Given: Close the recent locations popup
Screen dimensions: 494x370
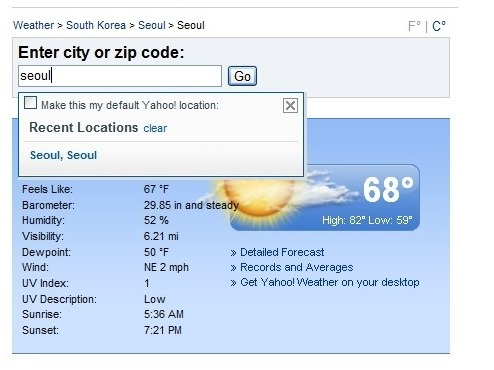Looking at the screenshot, I should click(x=290, y=106).
